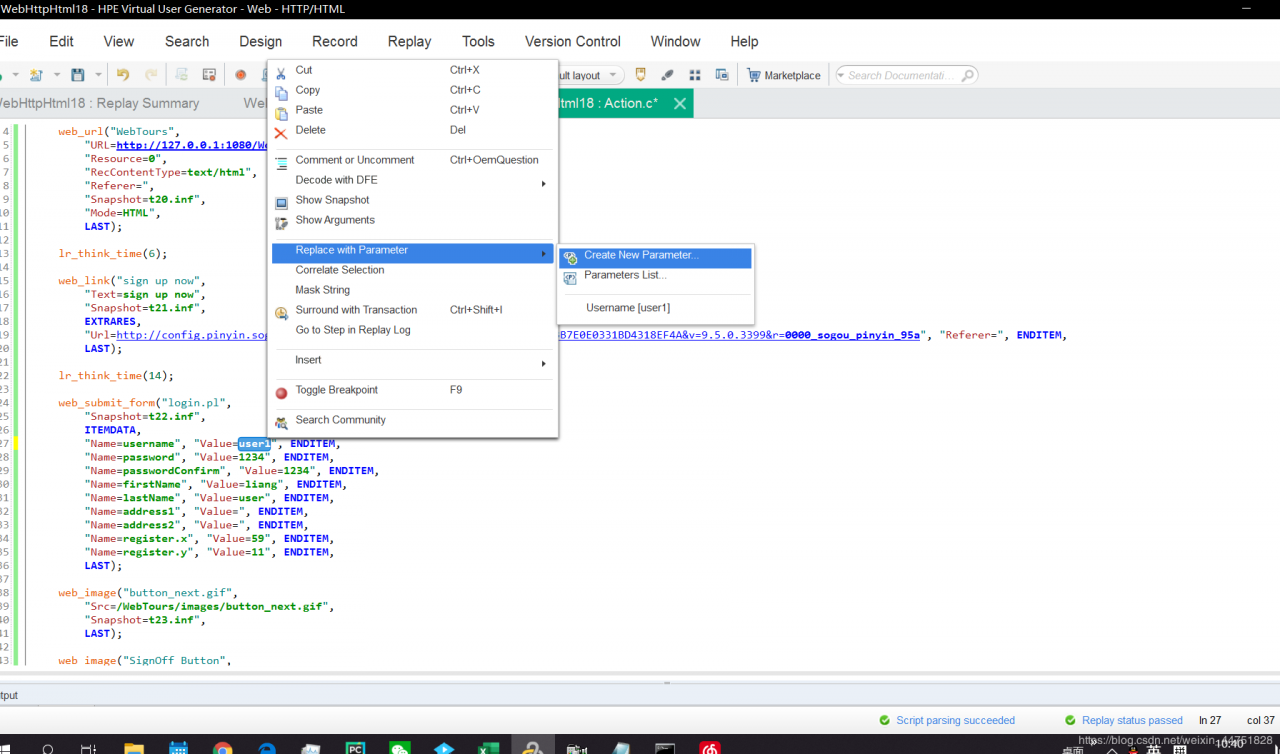Close the Action.c tab

coord(680,103)
